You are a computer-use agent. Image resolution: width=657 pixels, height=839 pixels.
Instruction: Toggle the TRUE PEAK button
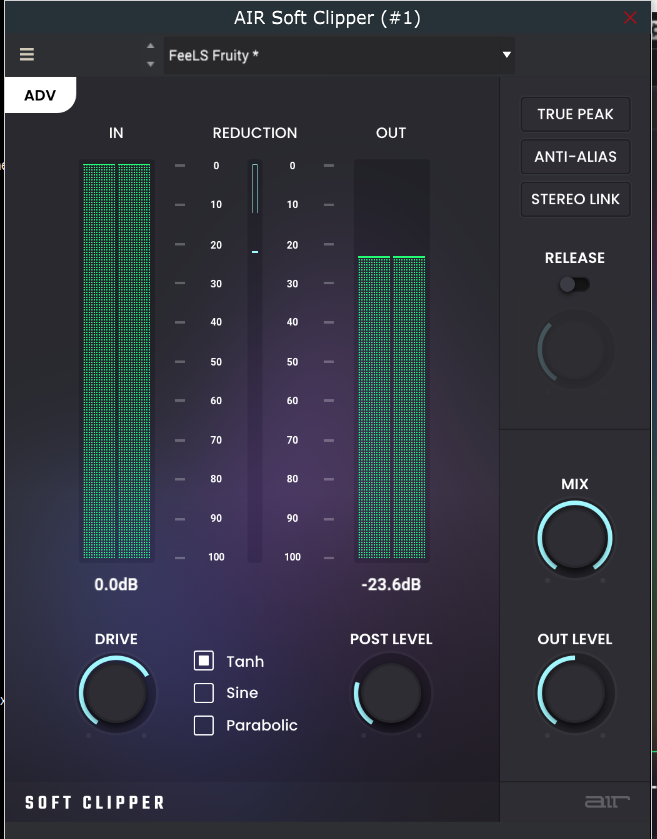coord(575,114)
